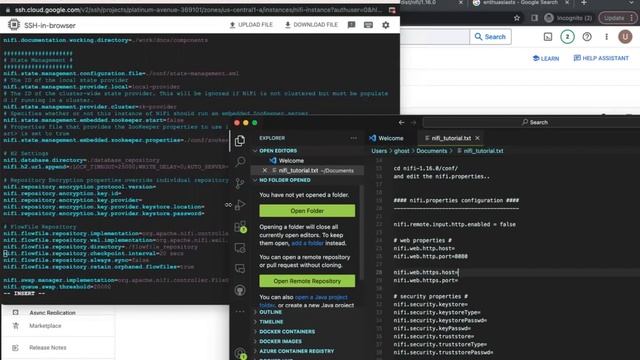This screenshot has width=640, height=360.
Task: Open notifications badge showing 2
Action: (x=567, y=37)
